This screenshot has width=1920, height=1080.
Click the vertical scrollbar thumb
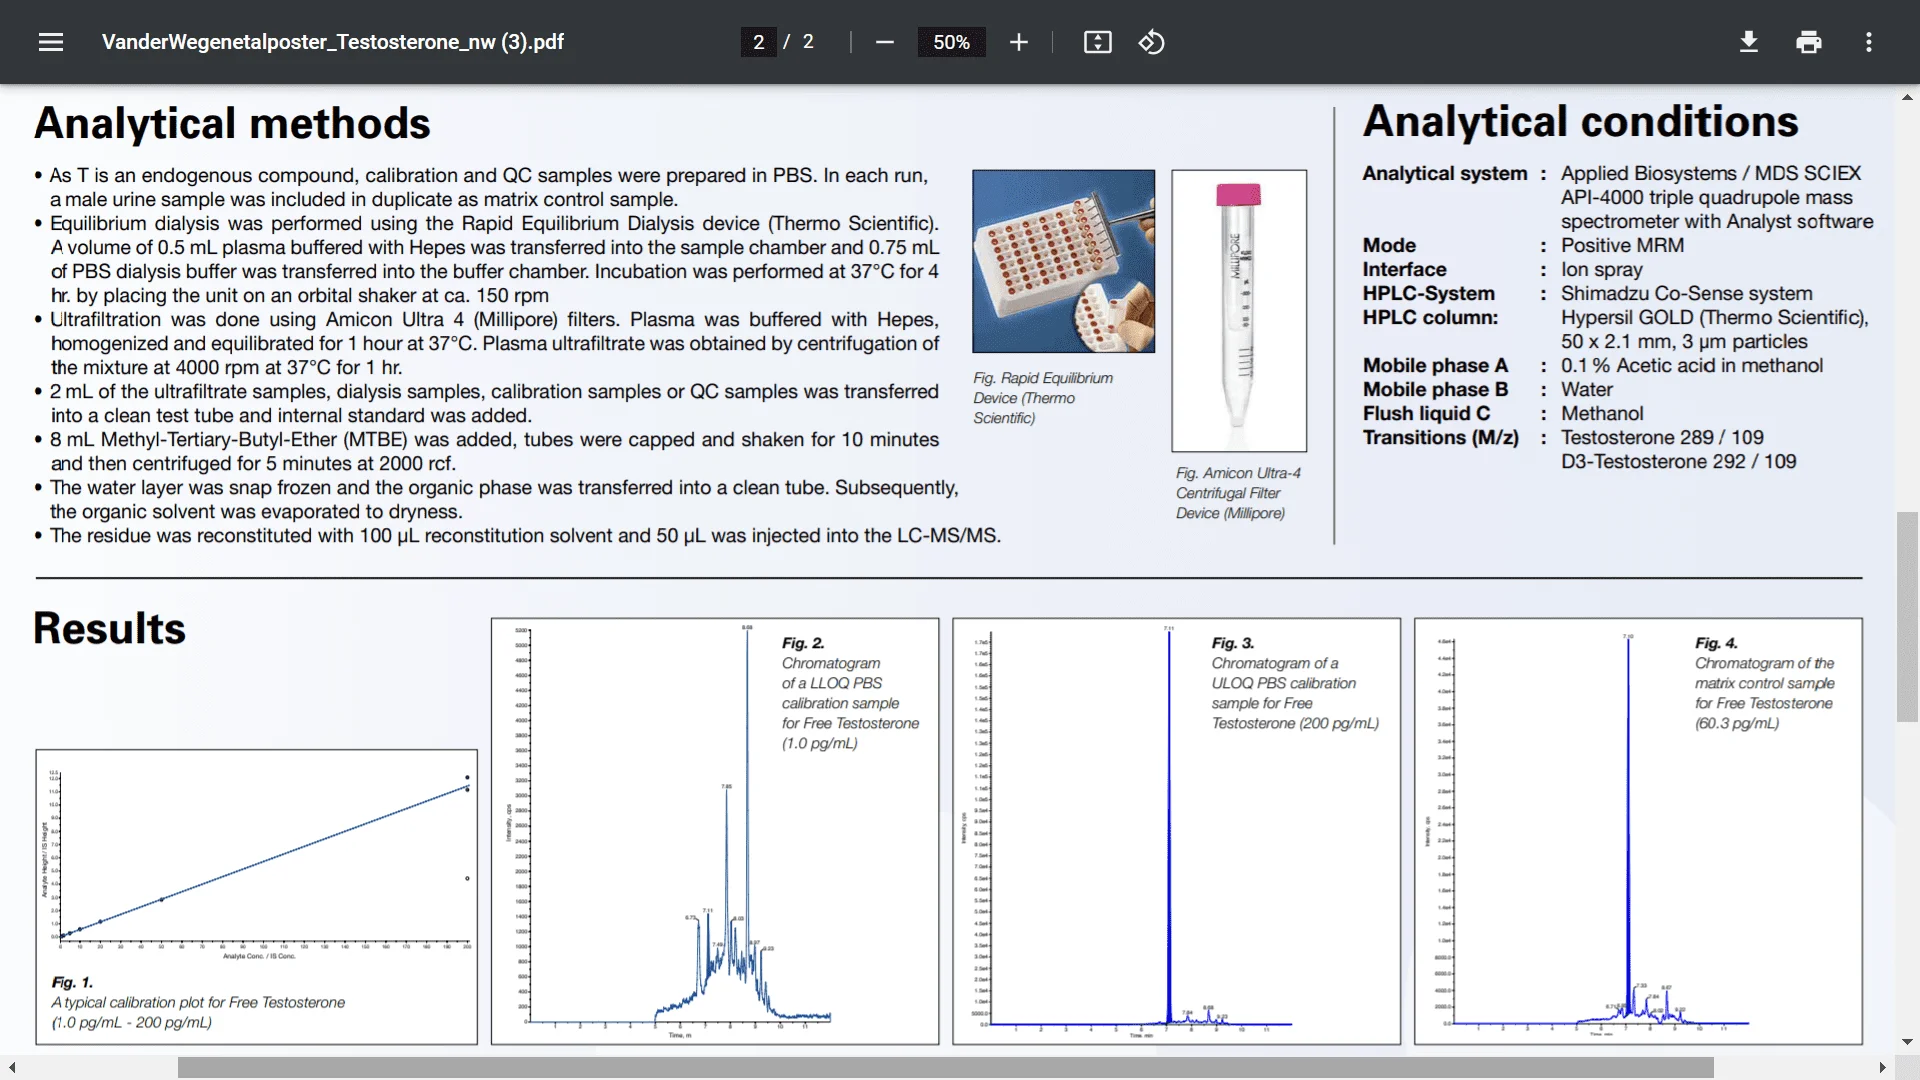tap(1907, 616)
